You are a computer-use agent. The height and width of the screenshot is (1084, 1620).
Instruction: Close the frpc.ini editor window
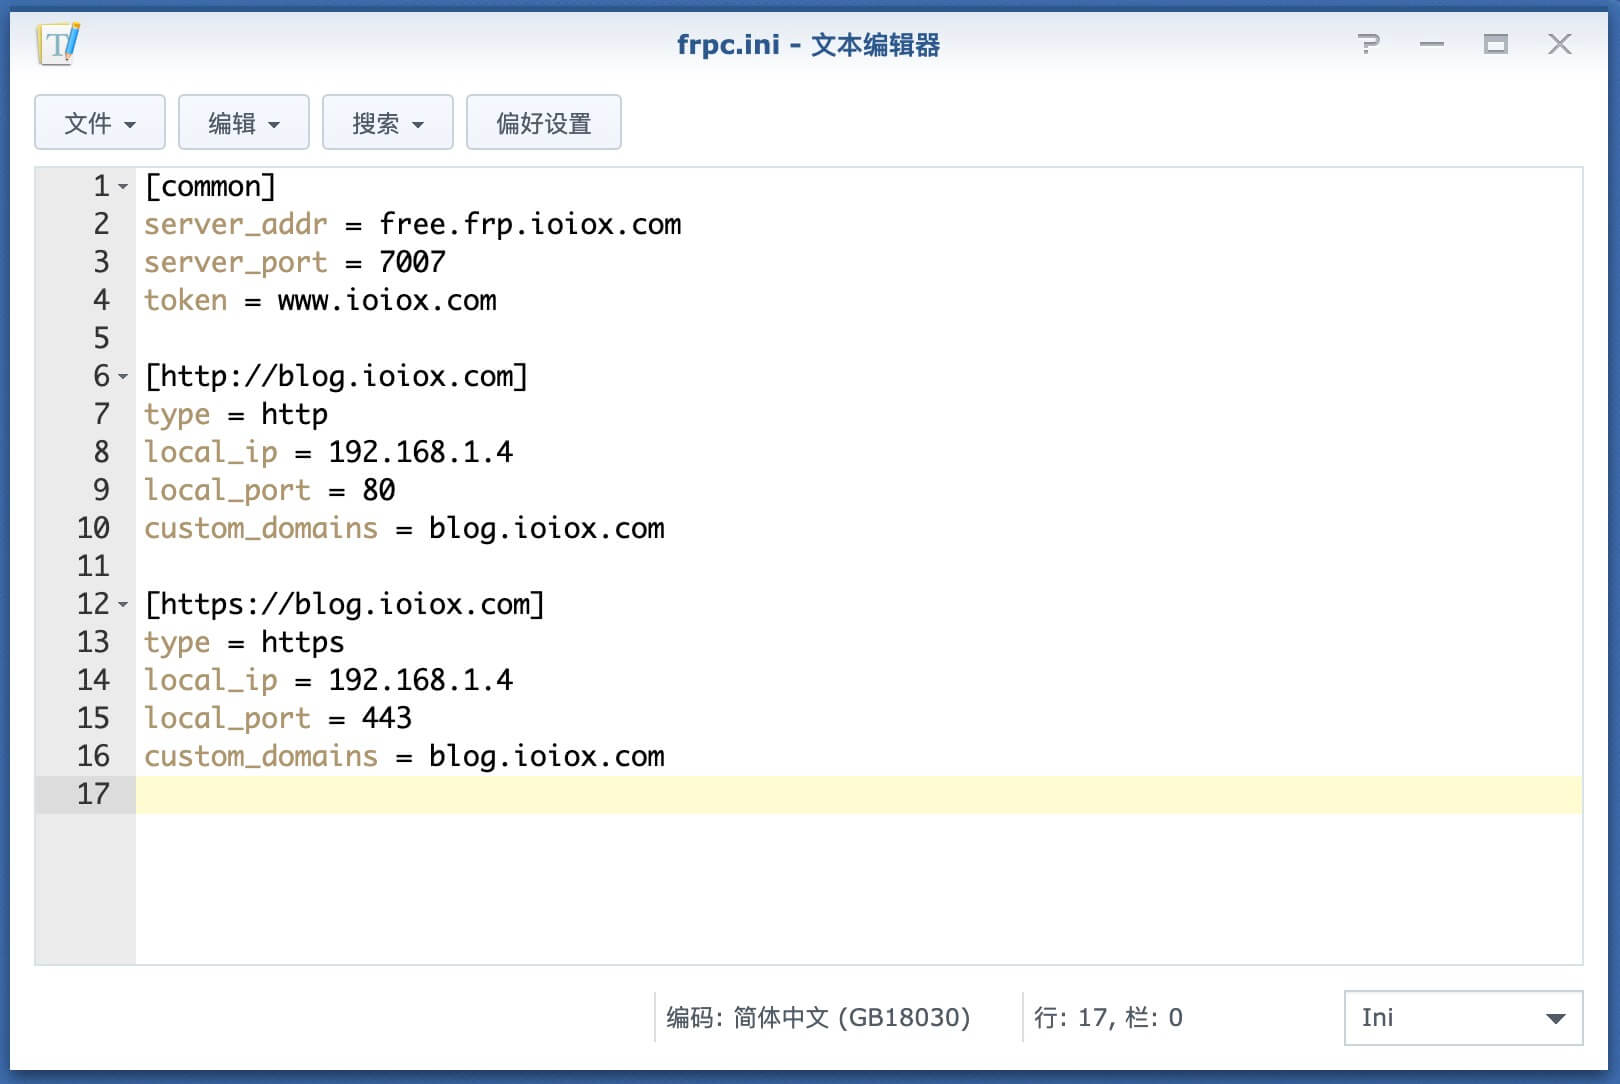coord(1560,44)
